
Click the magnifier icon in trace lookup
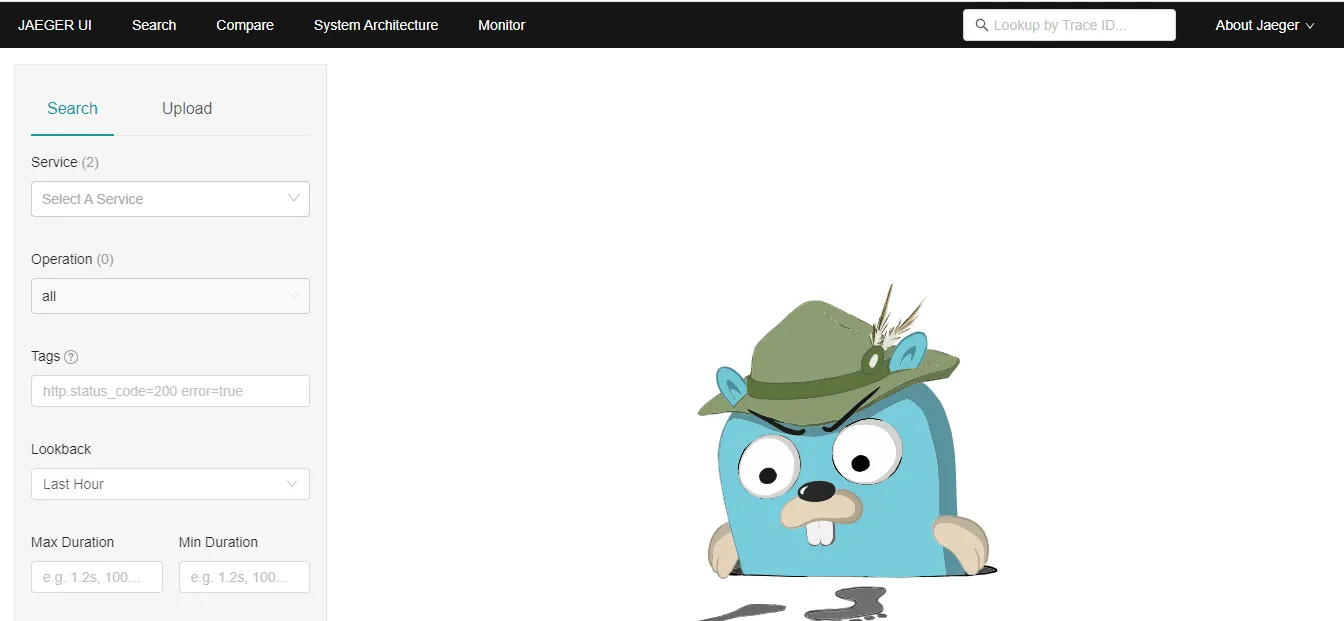click(x=981, y=25)
